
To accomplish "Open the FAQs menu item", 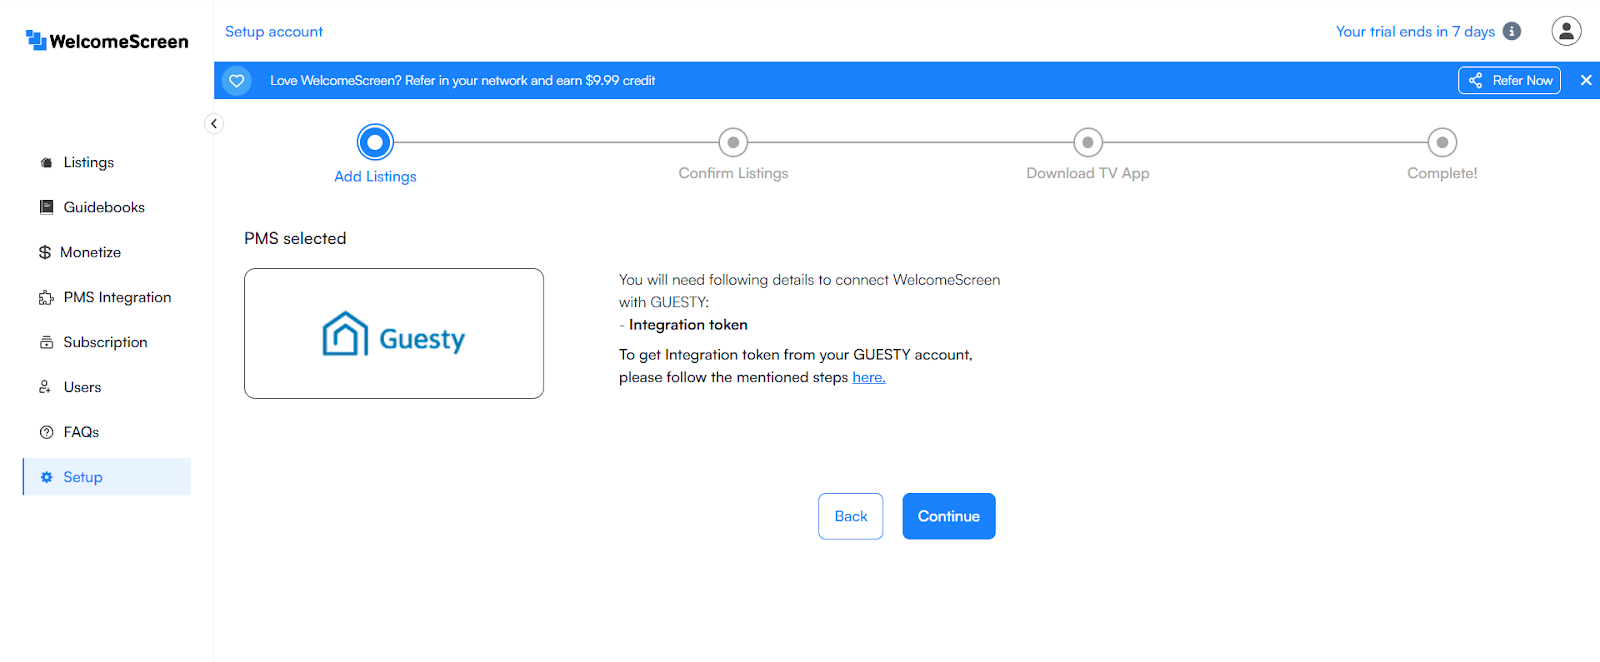I will (x=107, y=432).
